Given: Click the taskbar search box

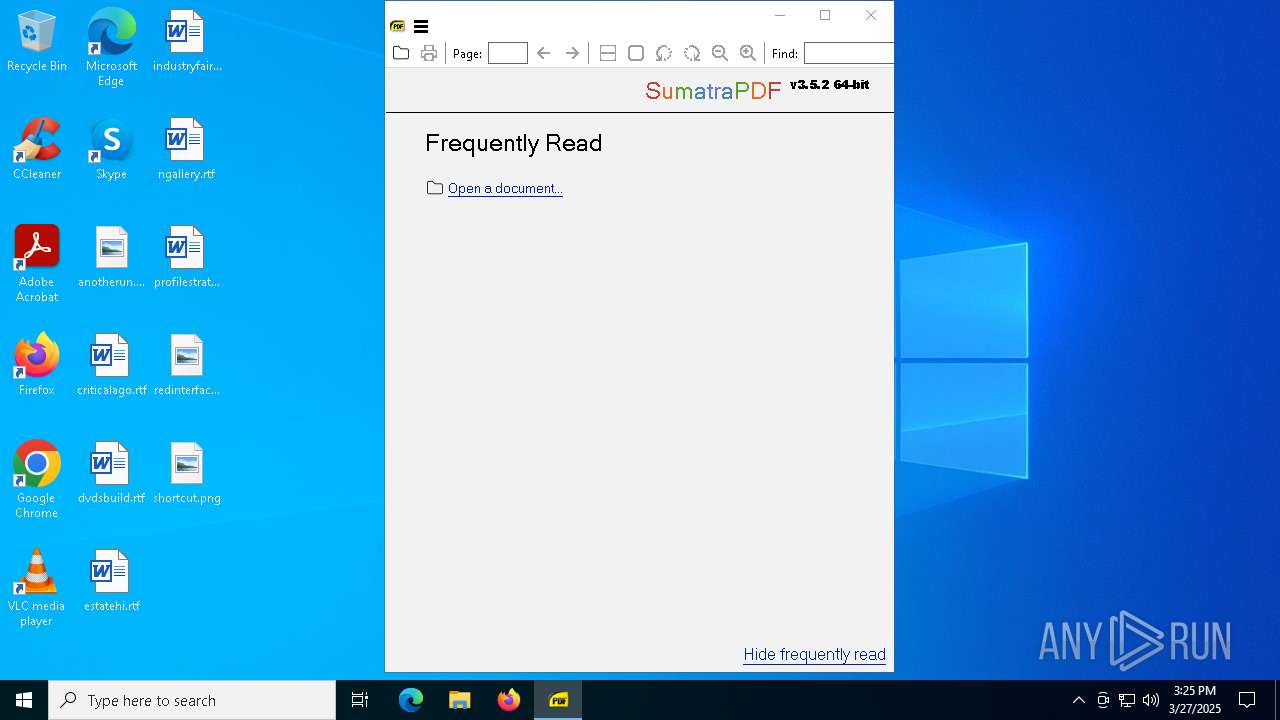Looking at the screenshot, I should (192, 700).
